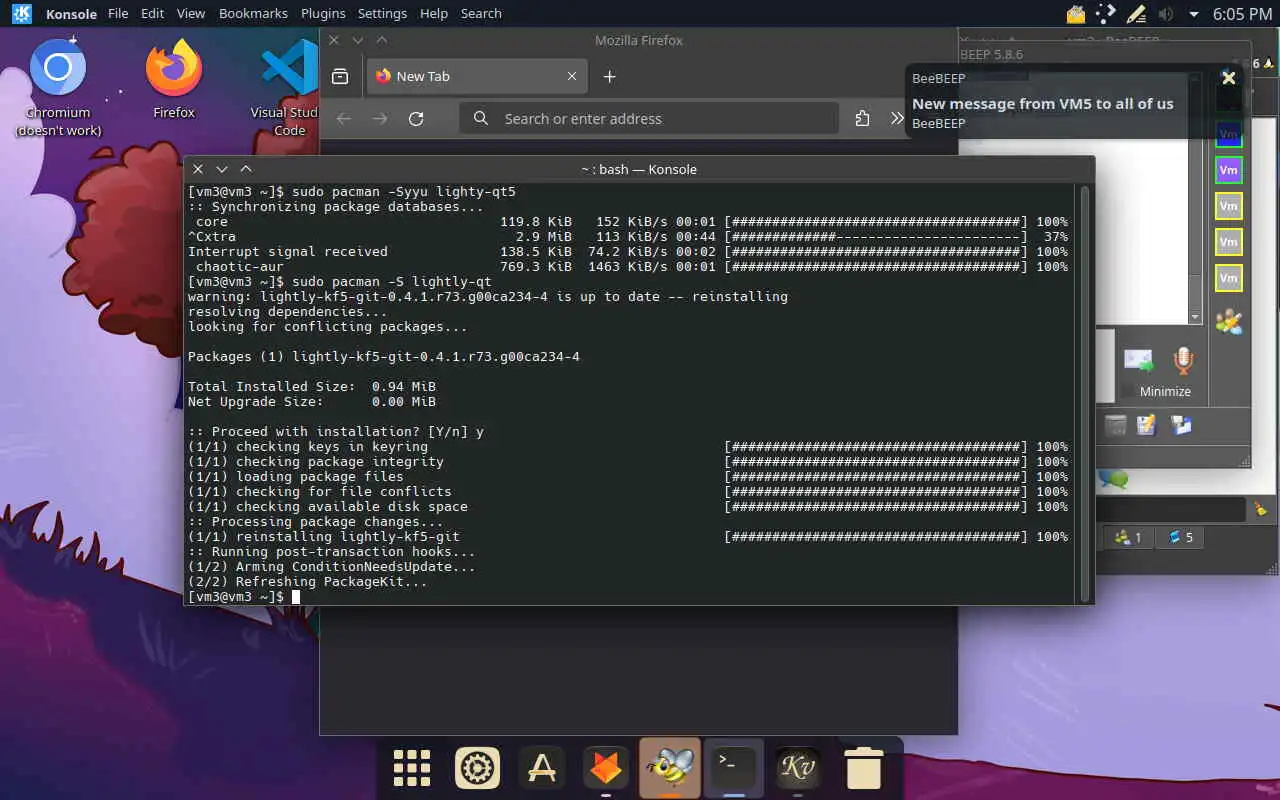Click the Firefox address bar

pos(649,118)
